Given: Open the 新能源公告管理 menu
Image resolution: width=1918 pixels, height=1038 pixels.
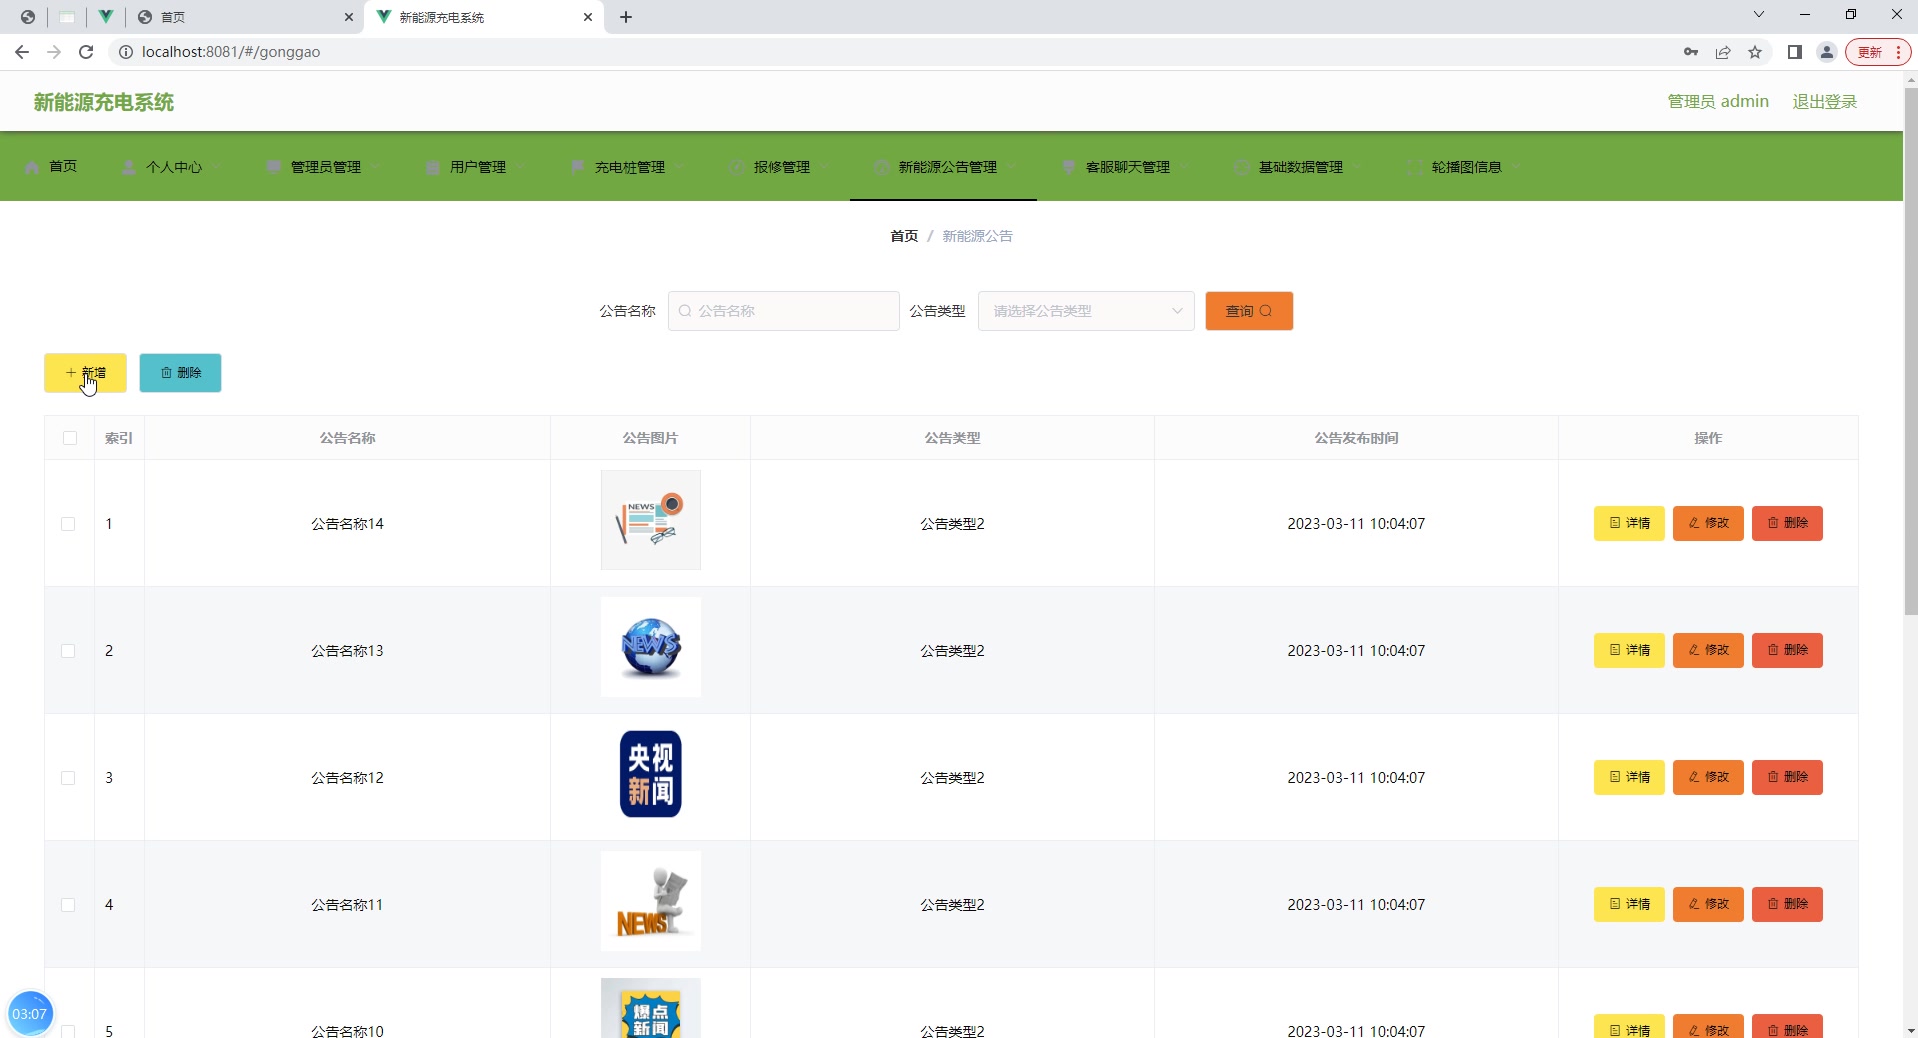Looking at the screenshot, I should pyautogui.click(x=943, y=167).
